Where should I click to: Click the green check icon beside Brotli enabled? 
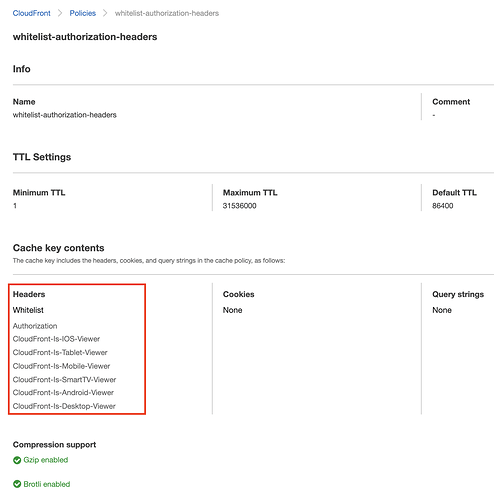(17, 484)
